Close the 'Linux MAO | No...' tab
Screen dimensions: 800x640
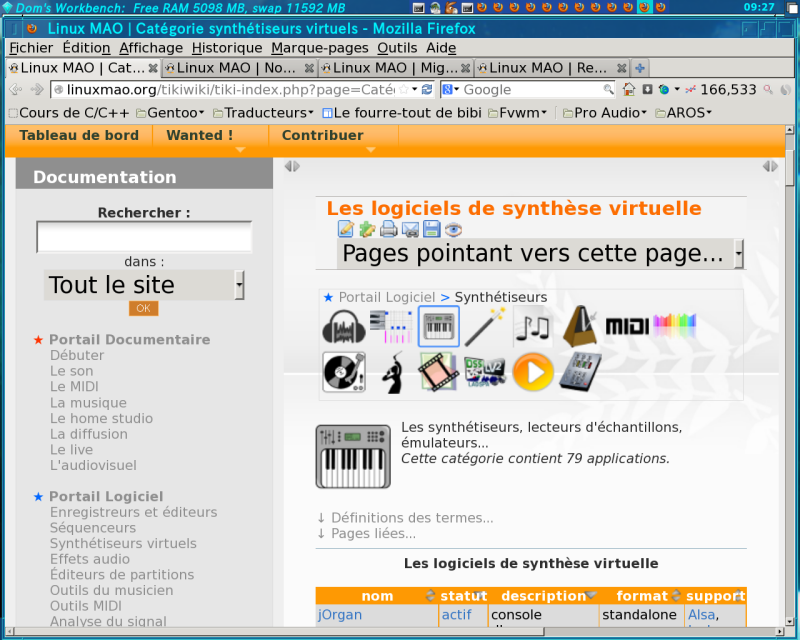tap(309, 68)
